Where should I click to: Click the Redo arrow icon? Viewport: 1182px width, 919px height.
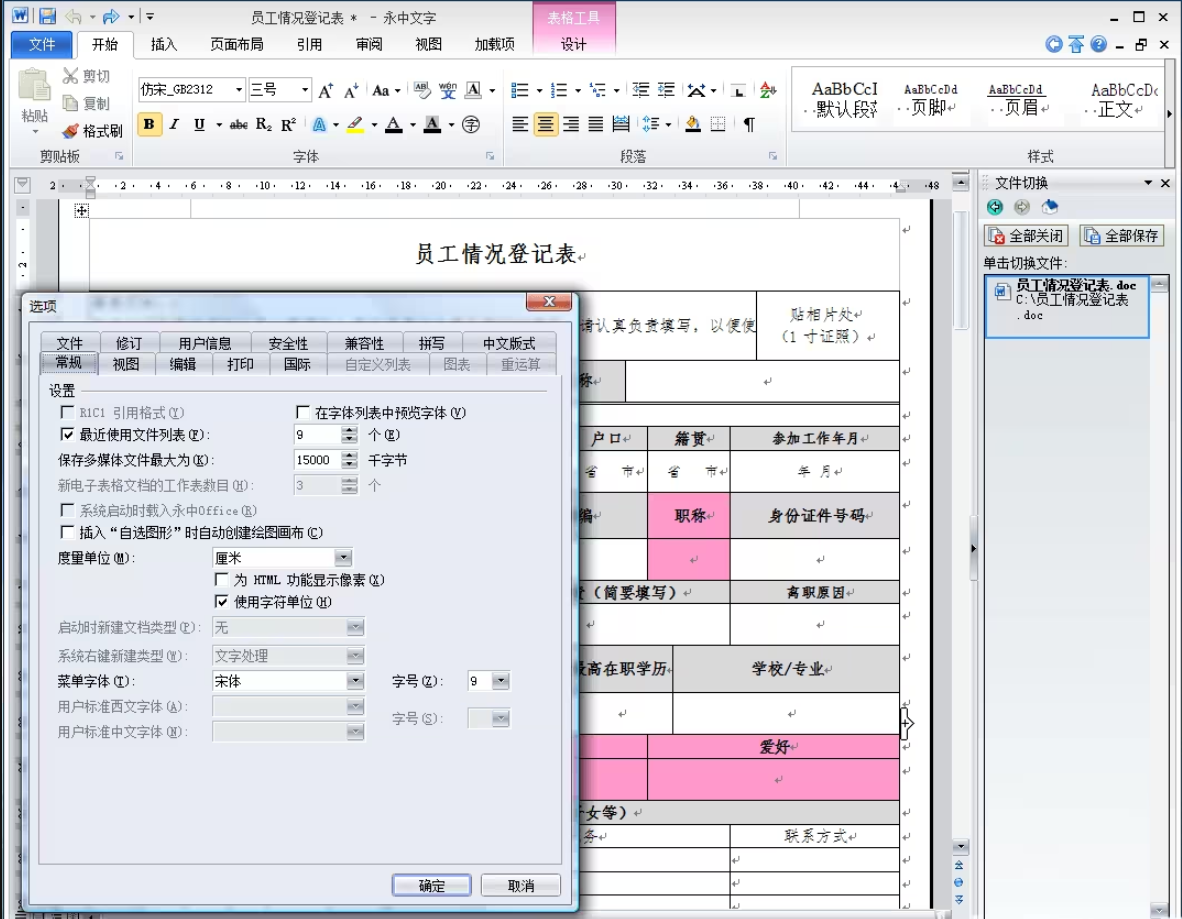pyautogui.click(x=112, y=16)
